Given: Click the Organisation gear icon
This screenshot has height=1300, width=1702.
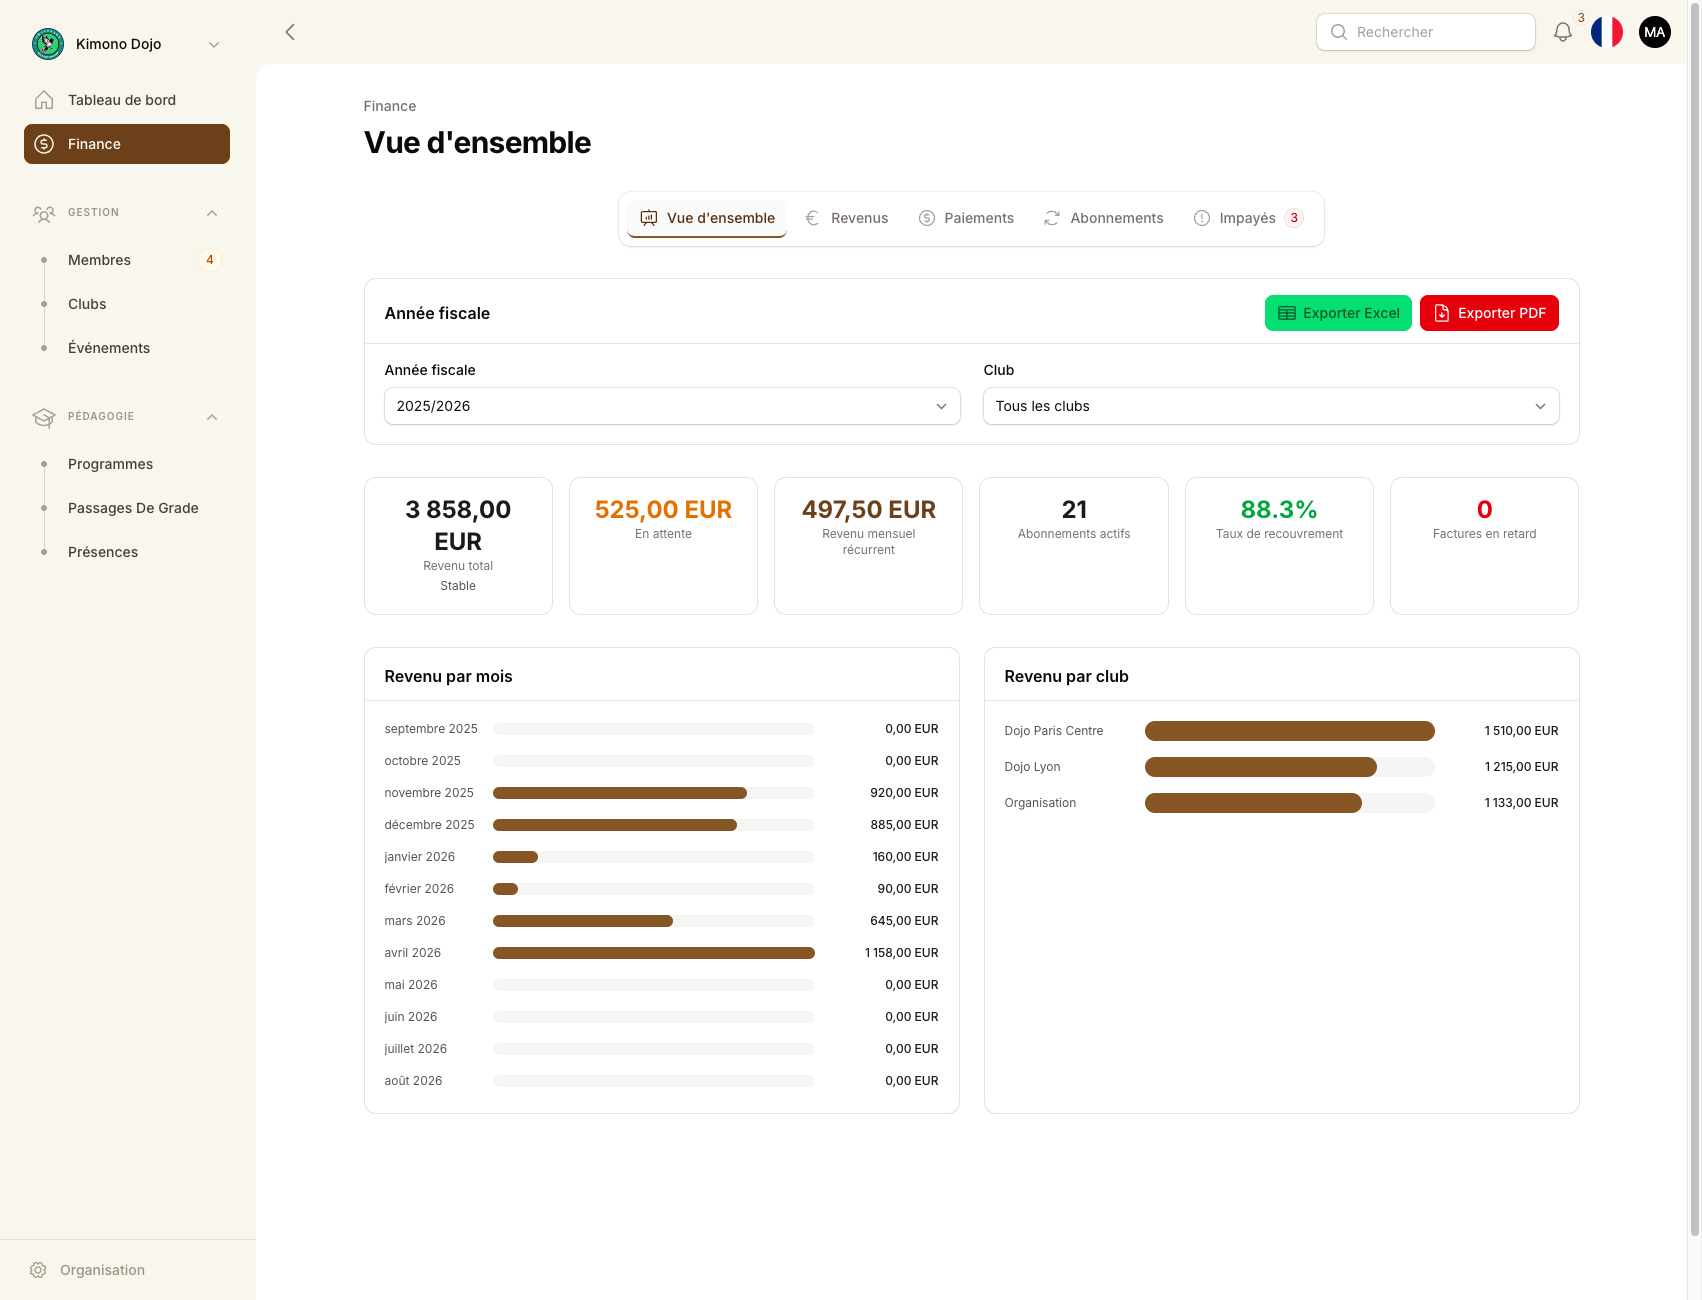Looking at the screenshot, I should pyautogui.click(x=38, y=1270).
